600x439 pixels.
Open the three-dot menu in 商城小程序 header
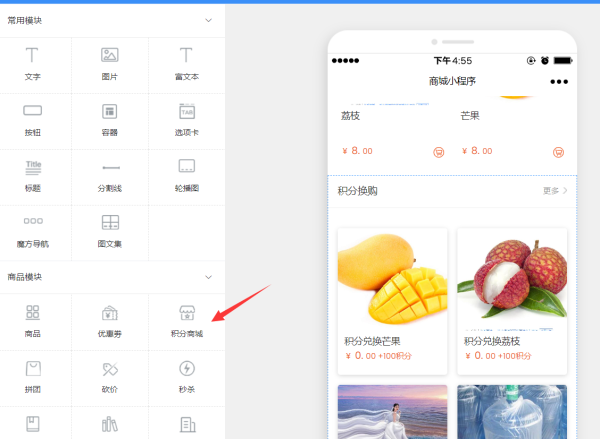(559, 82)
